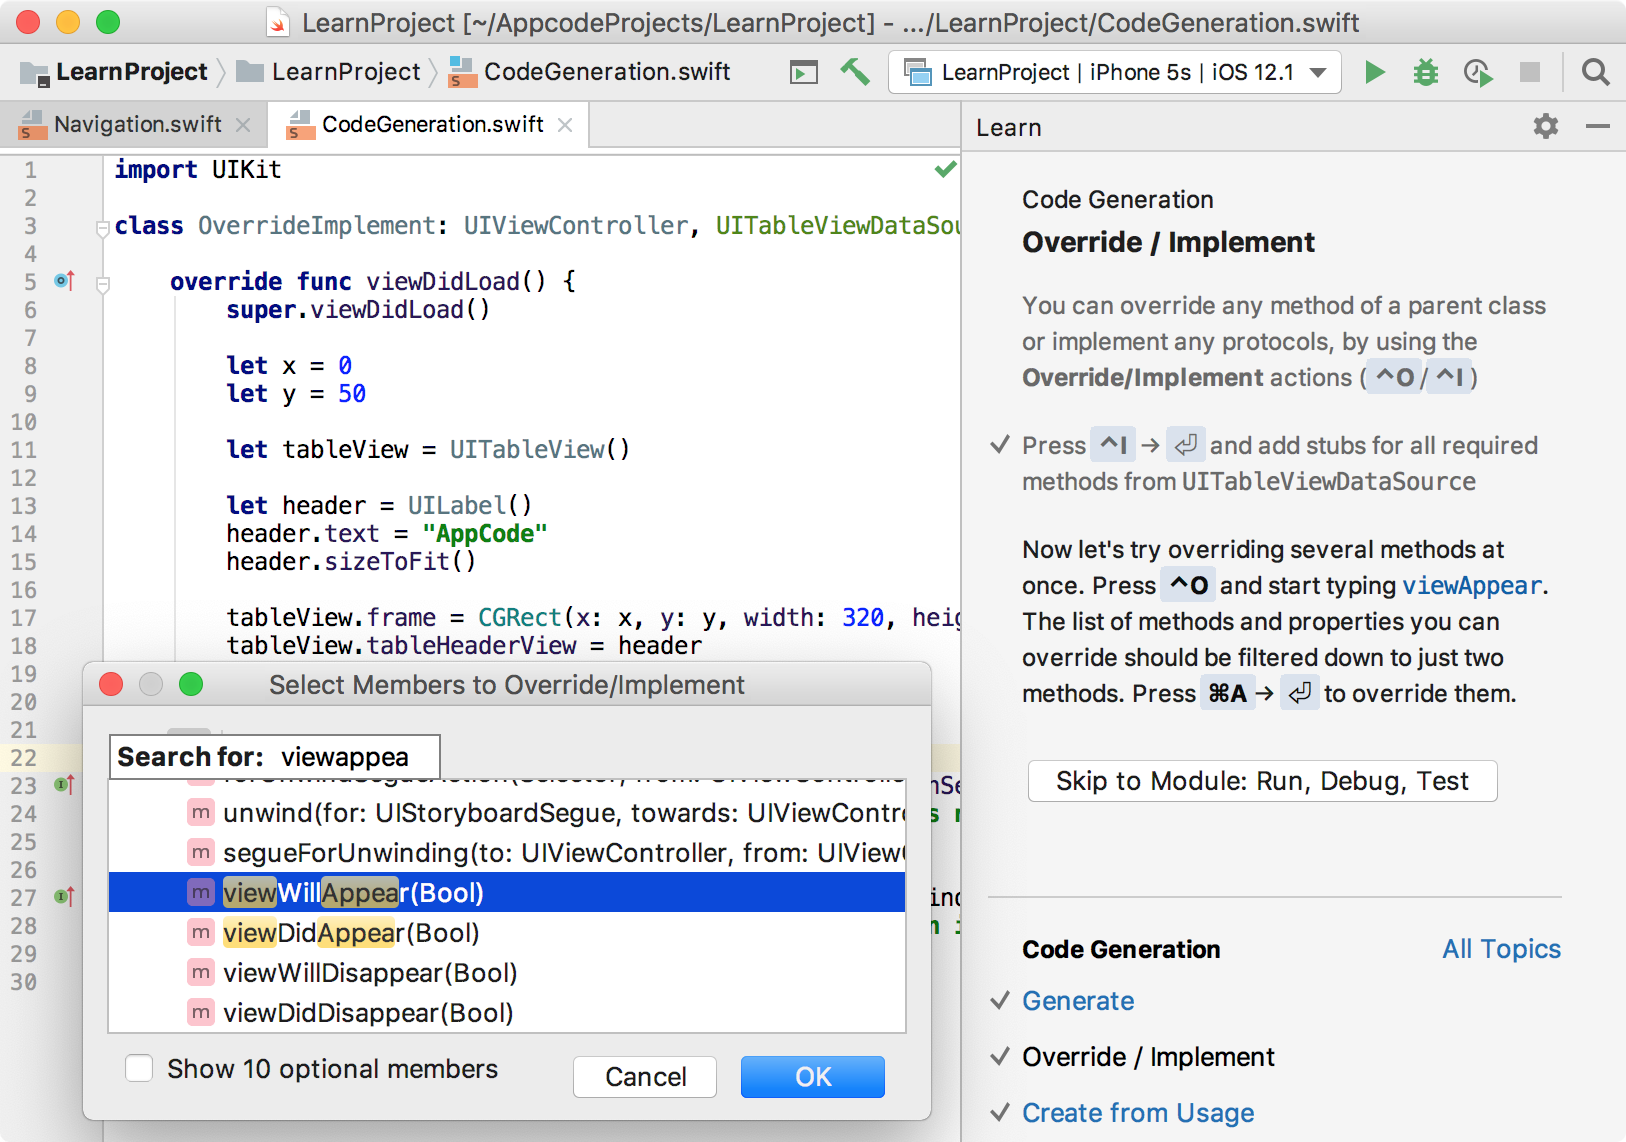This screenshot has height=1142, width=1626.
Task: Select viewWillDisappear(Bool) method row
Action: click(x=507, y=972)
